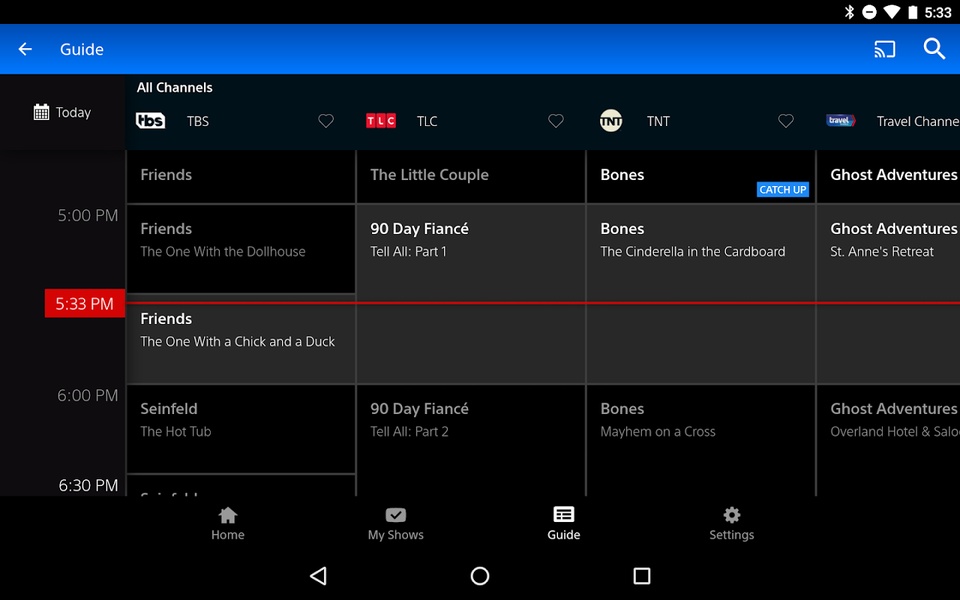Screen dimensions: 960x600
Task: Open Ghost Adventures Overland Hotel listing
Action: click(x=889, y=441)
